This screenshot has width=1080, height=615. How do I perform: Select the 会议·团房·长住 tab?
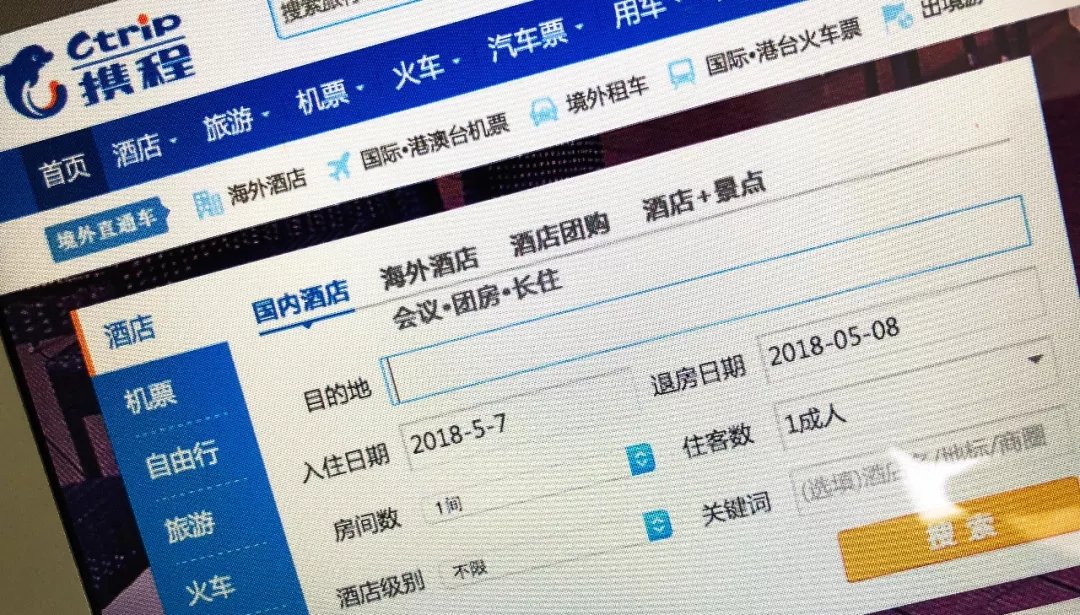[477, 300]
